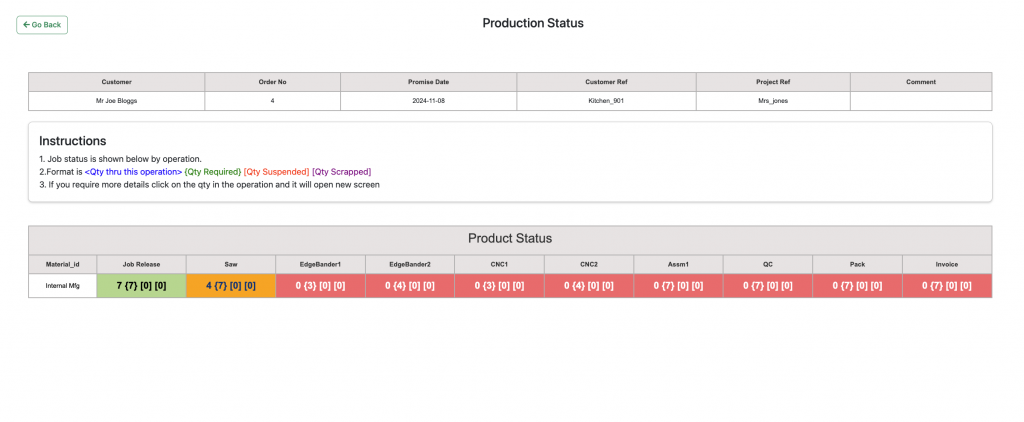Image resolution: width=1024 pixels, height=422 pixels.
Task: Open the Invoice status quantity
Action: pos(947,285)
